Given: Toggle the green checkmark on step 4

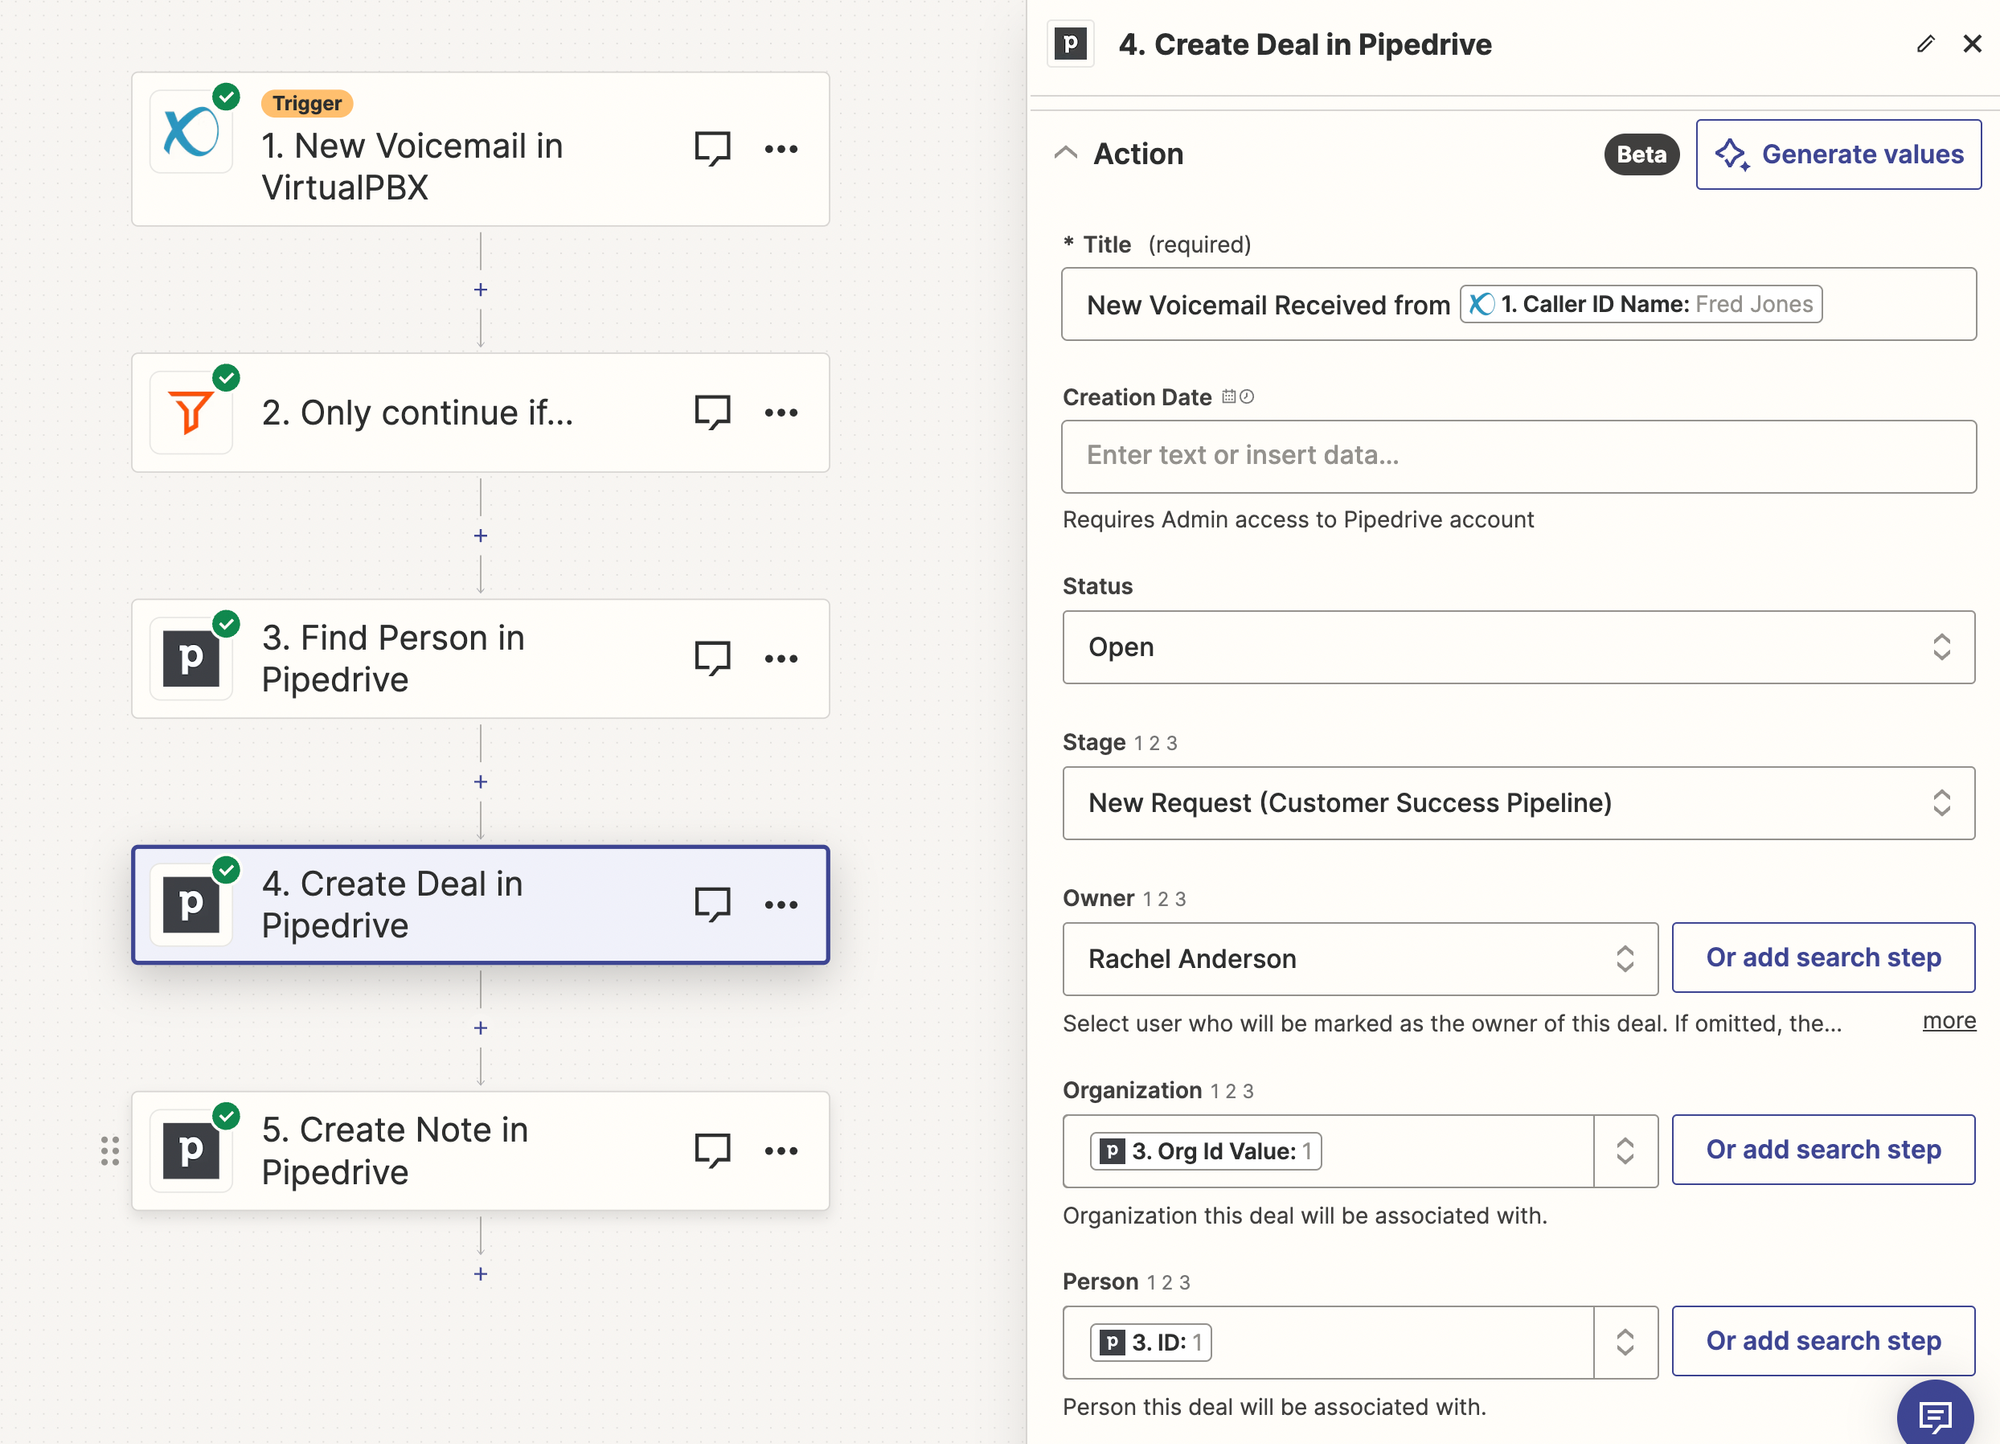Looking at the screenshot, I should click(x=225, y=866).
